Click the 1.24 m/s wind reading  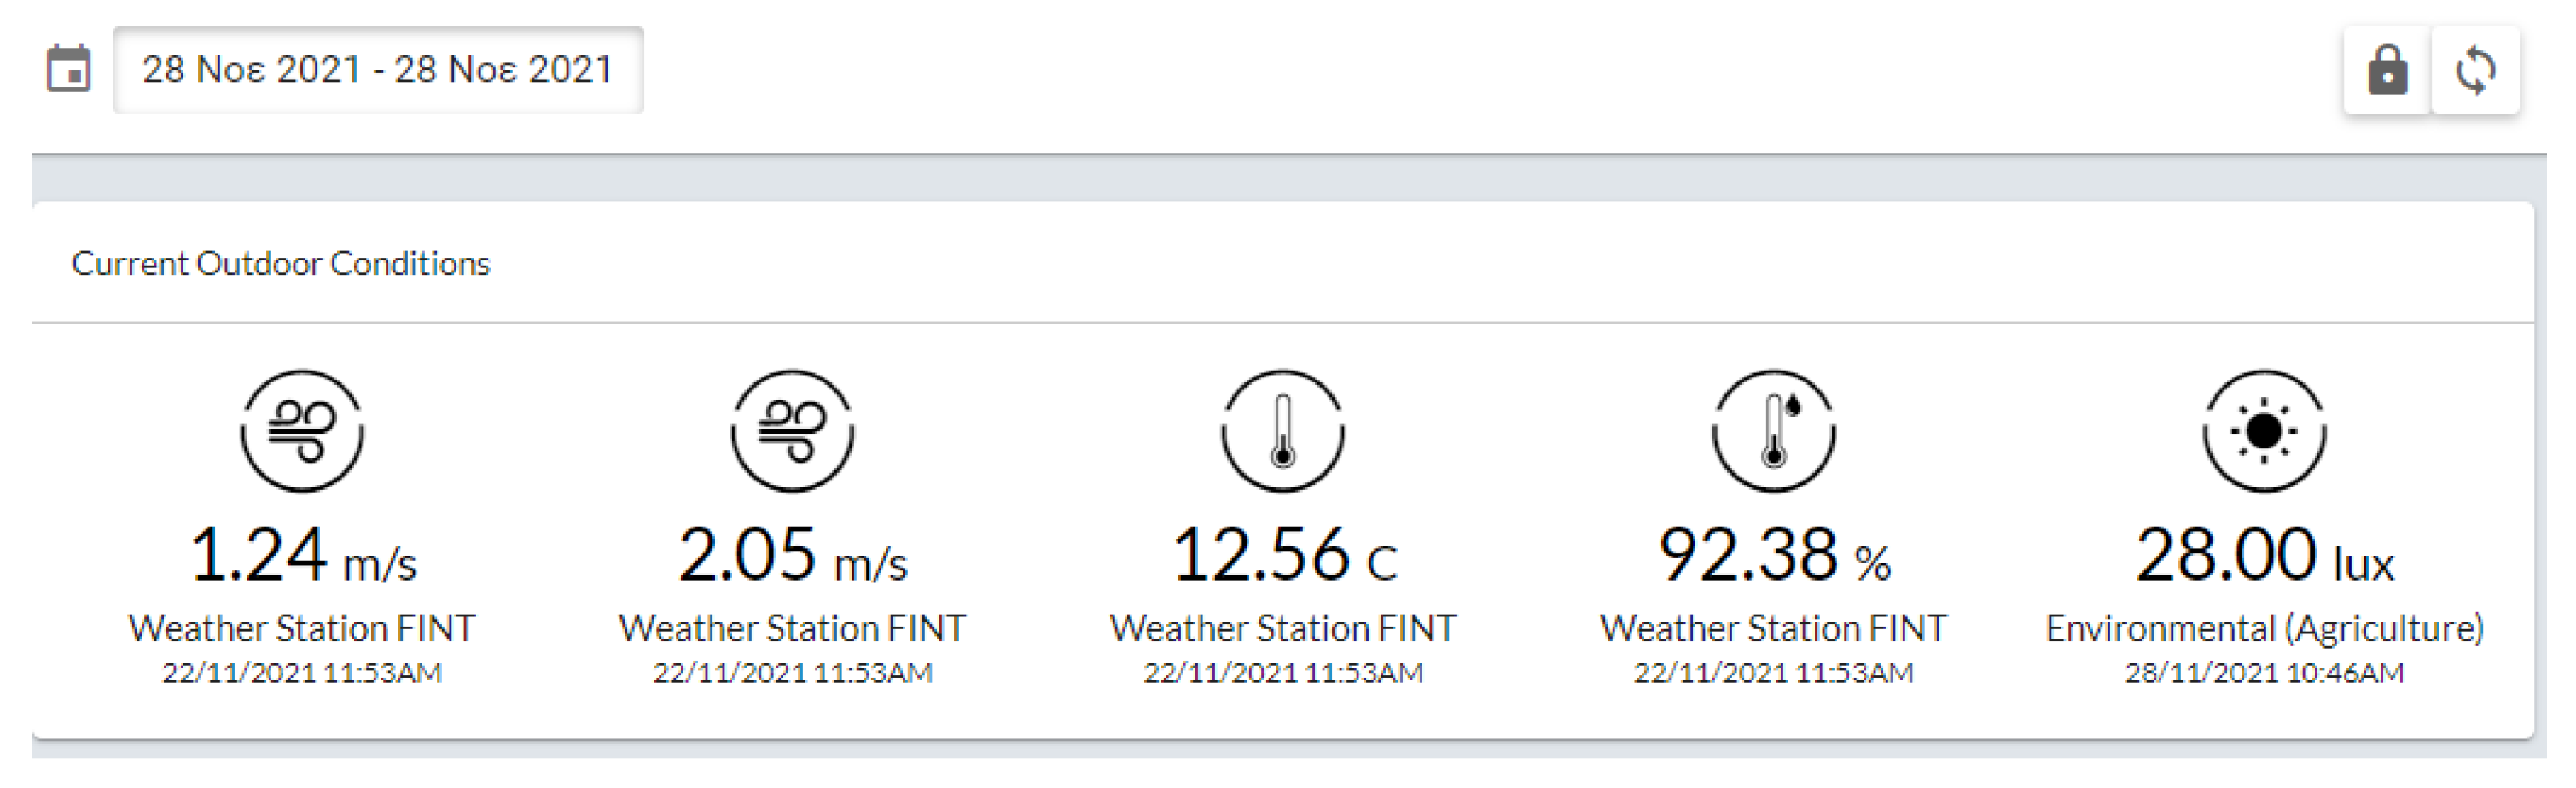[x=302, y=555]
